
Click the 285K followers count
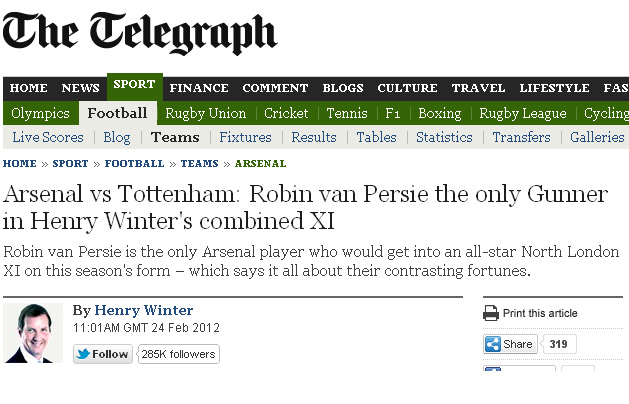[x=179, y=354]
